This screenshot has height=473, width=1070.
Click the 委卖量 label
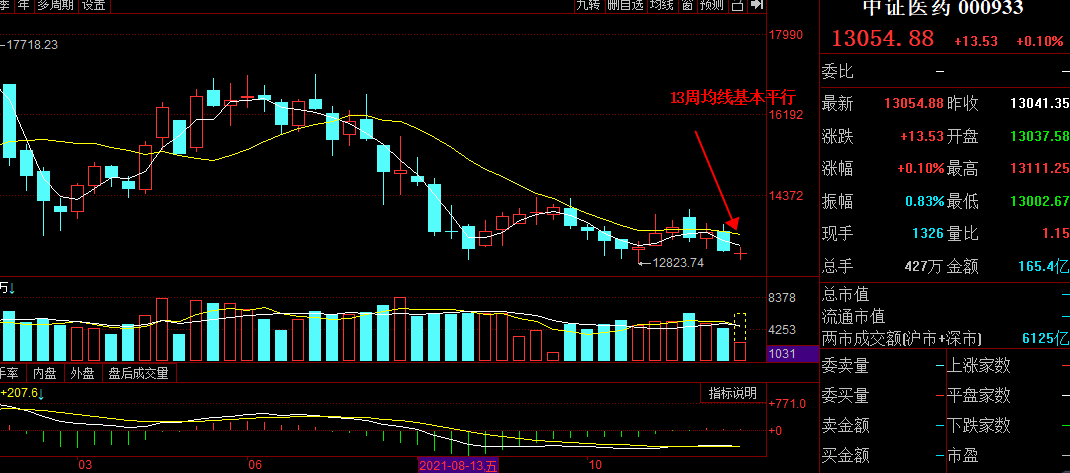tap(845, 366)
